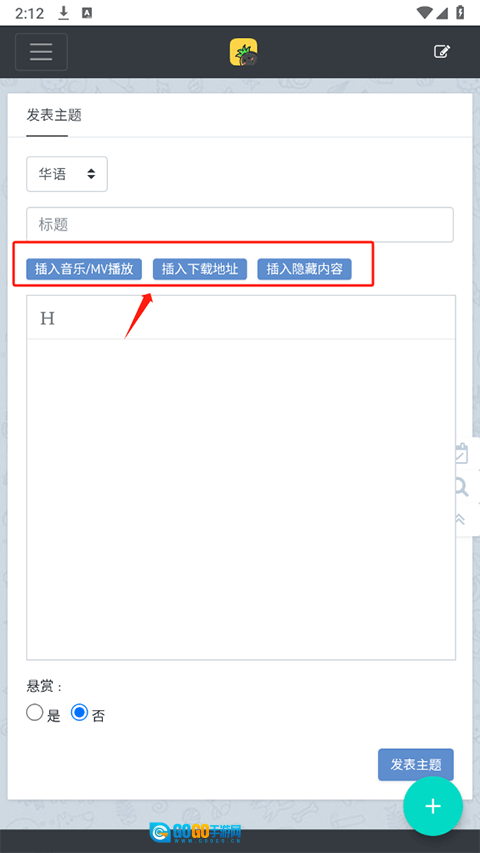The image size is (480, 853).
Task: Tap the double-chevron back-to-top icon
Action: point(460,519)
